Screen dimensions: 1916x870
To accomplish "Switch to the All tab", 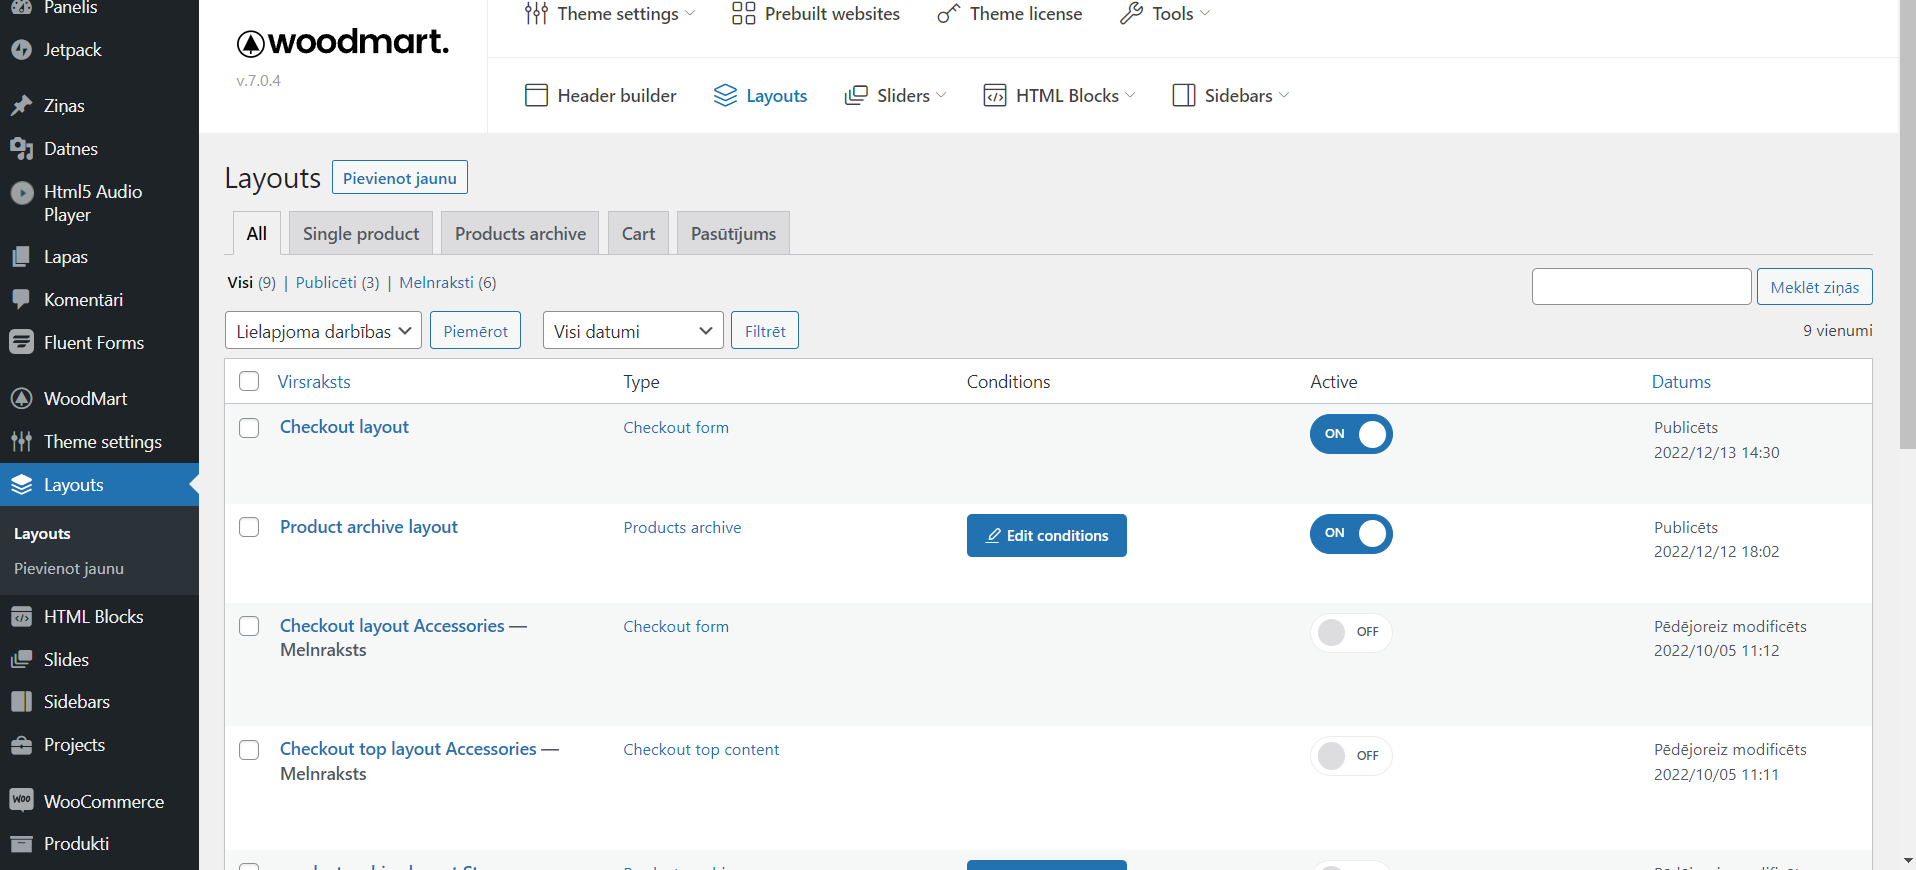I will tap(257, 233).
